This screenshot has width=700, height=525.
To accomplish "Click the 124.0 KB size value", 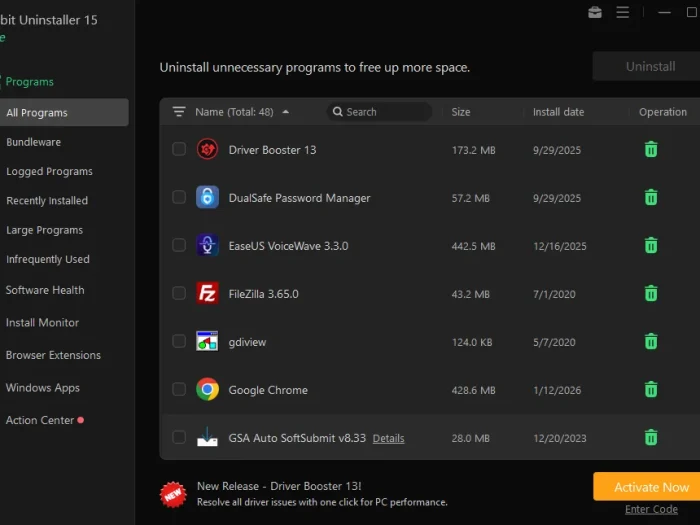I will coord(472,342).
